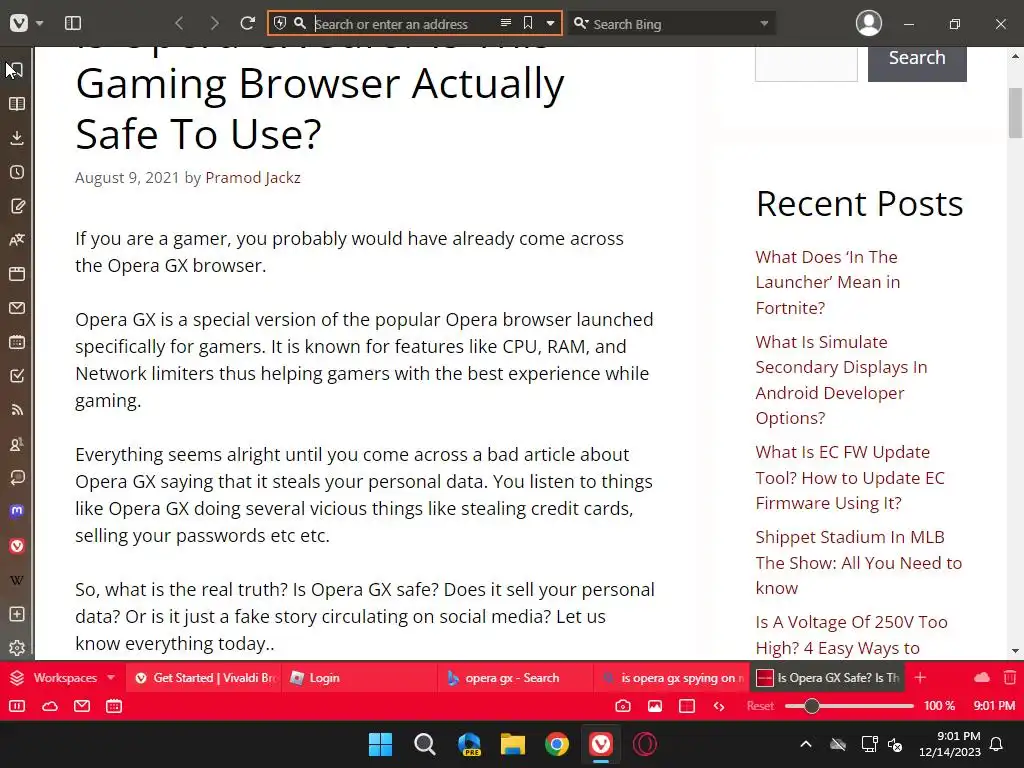Open the Mail panel in sidebar
Screen dimensions: 1024x768
[x=17, y=308]
